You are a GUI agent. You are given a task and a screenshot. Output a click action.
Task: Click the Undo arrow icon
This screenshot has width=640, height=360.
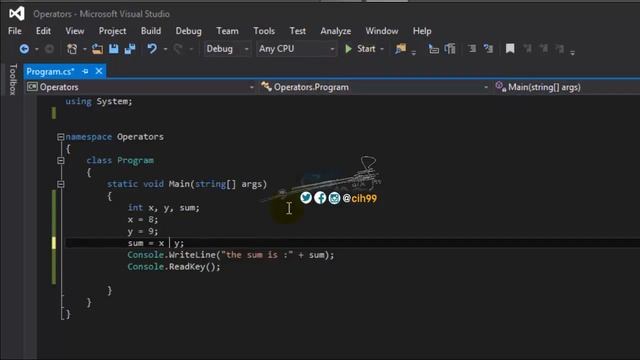pos(152,49)
